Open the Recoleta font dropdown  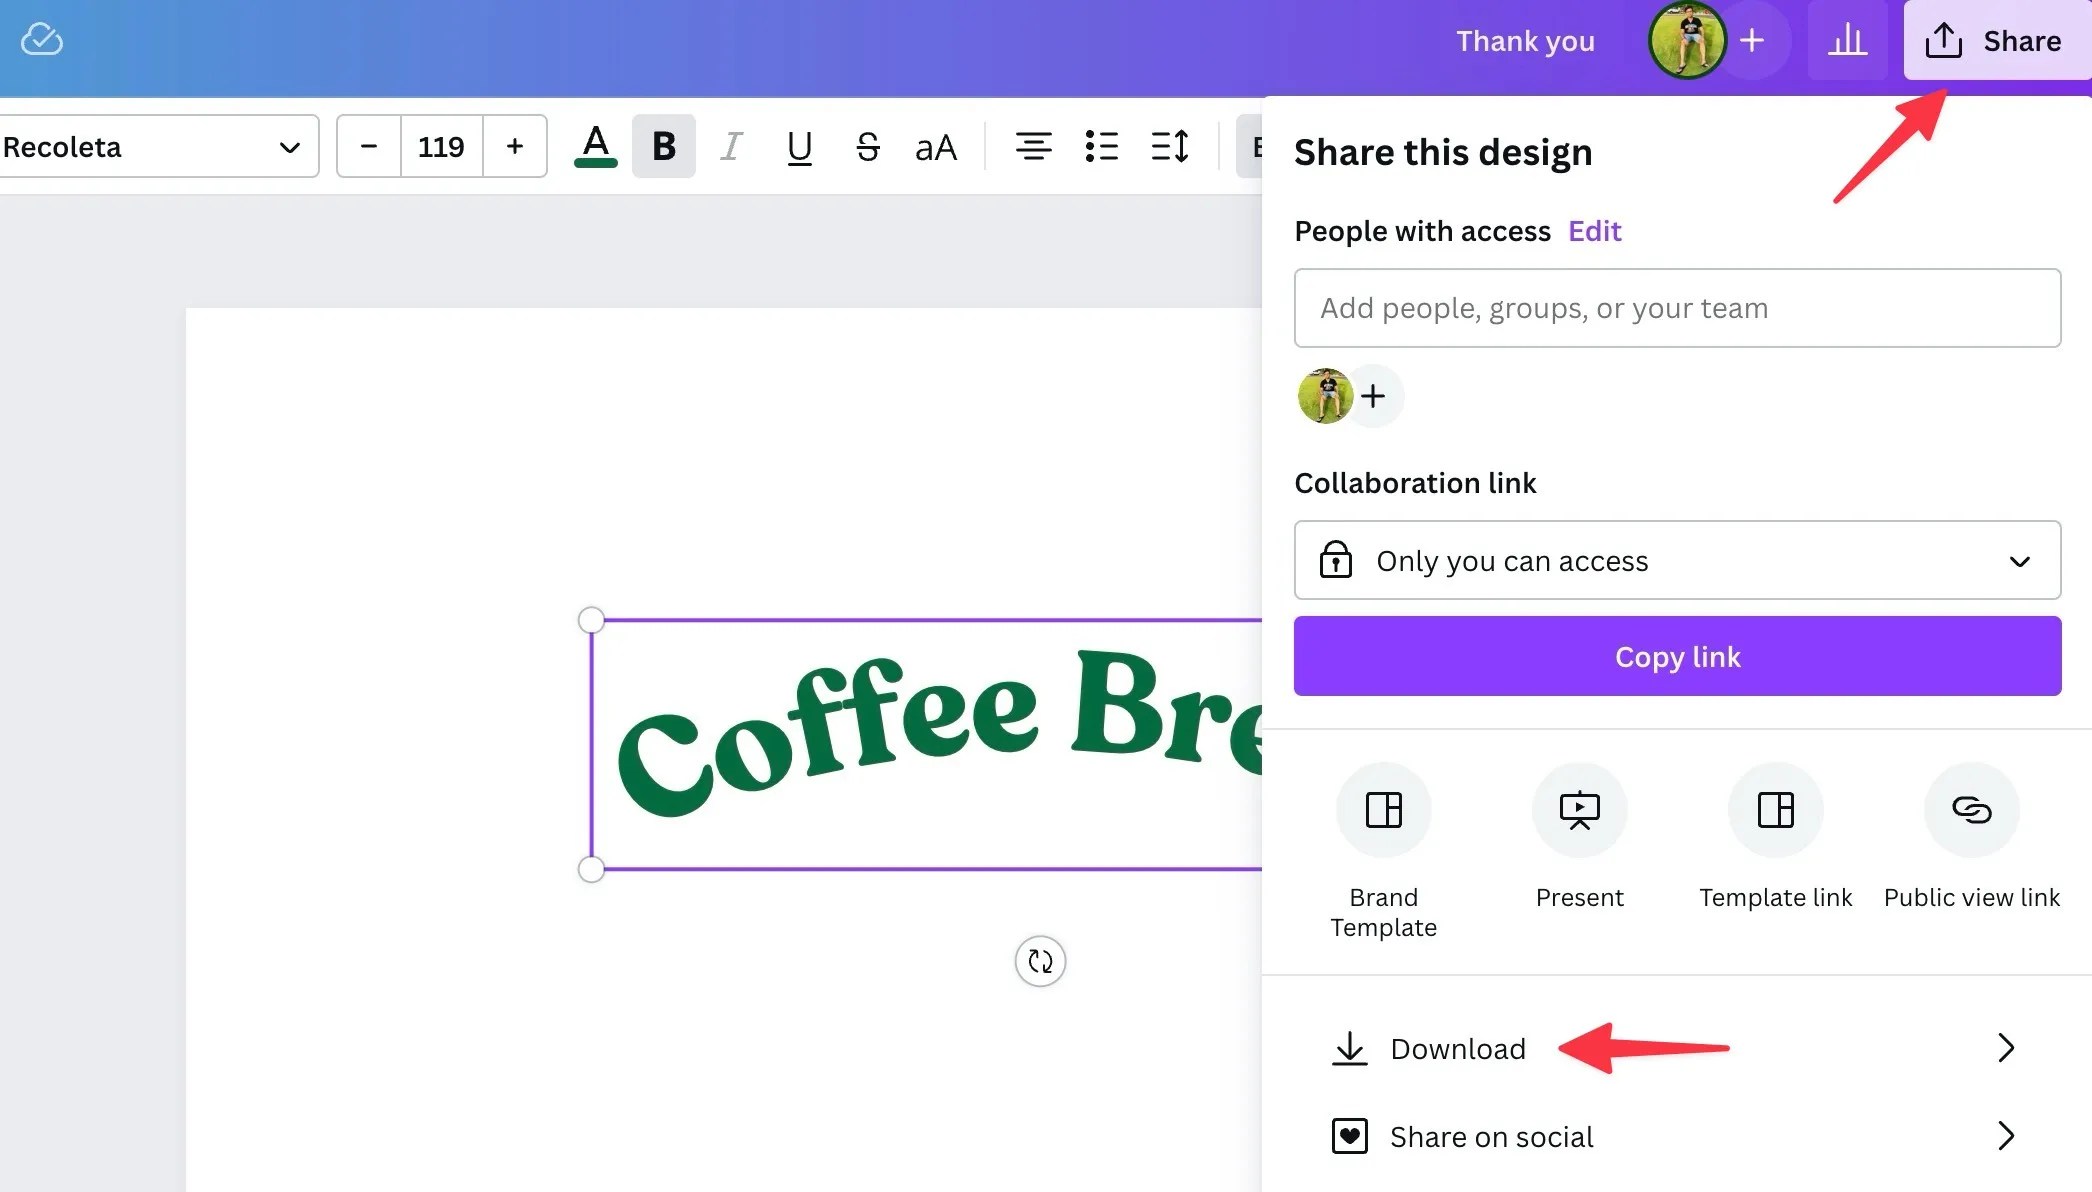[160, 146]
